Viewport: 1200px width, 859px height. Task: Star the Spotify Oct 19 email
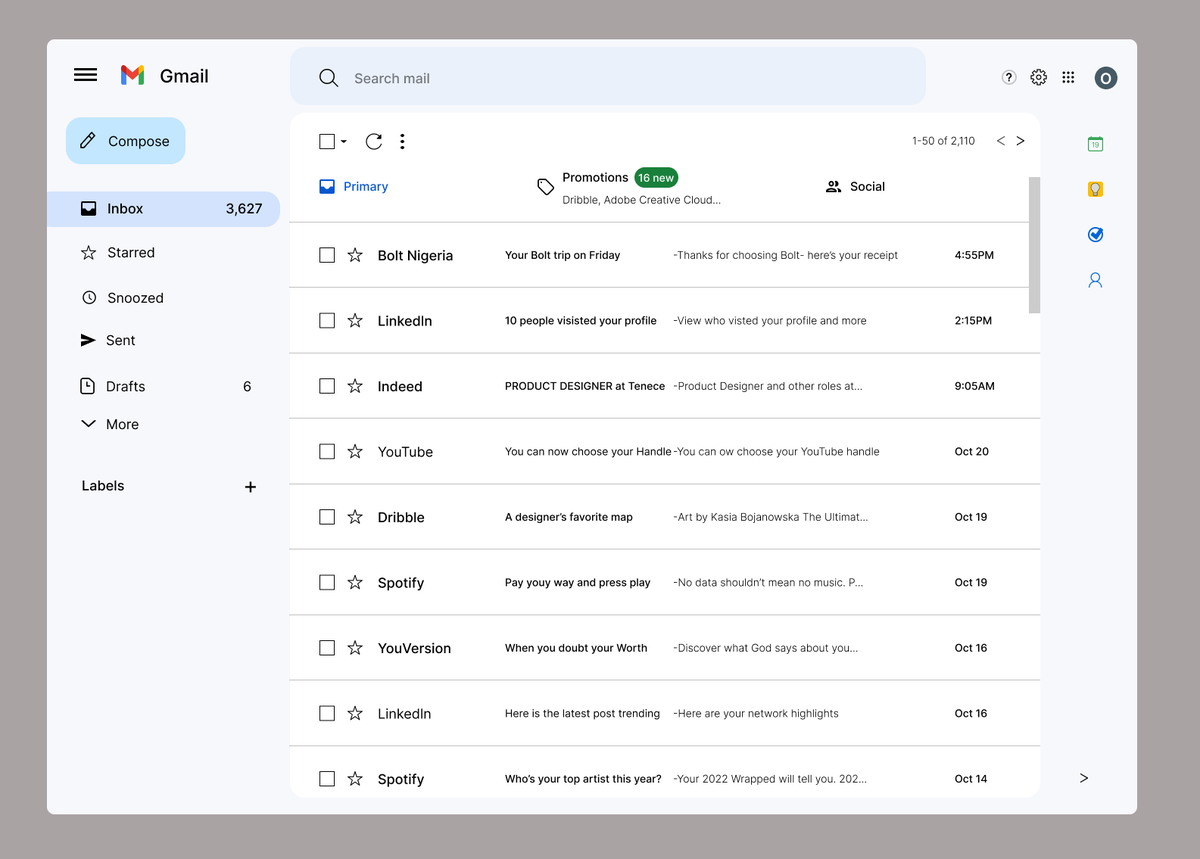(355, 582)
